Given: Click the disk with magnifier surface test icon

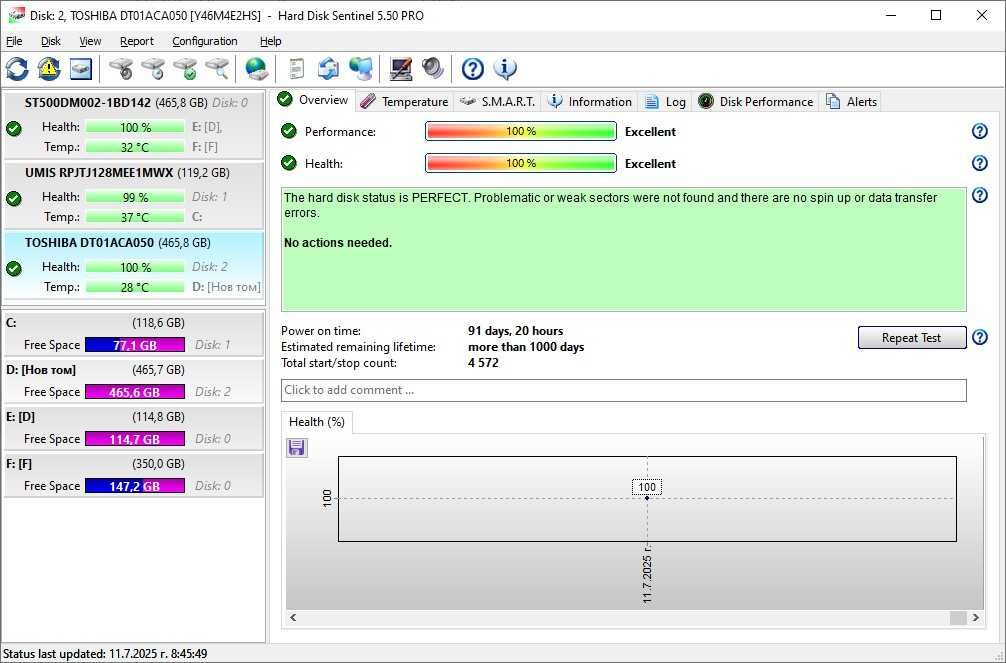Looking at the screenshot, I should tap(217, 69).
